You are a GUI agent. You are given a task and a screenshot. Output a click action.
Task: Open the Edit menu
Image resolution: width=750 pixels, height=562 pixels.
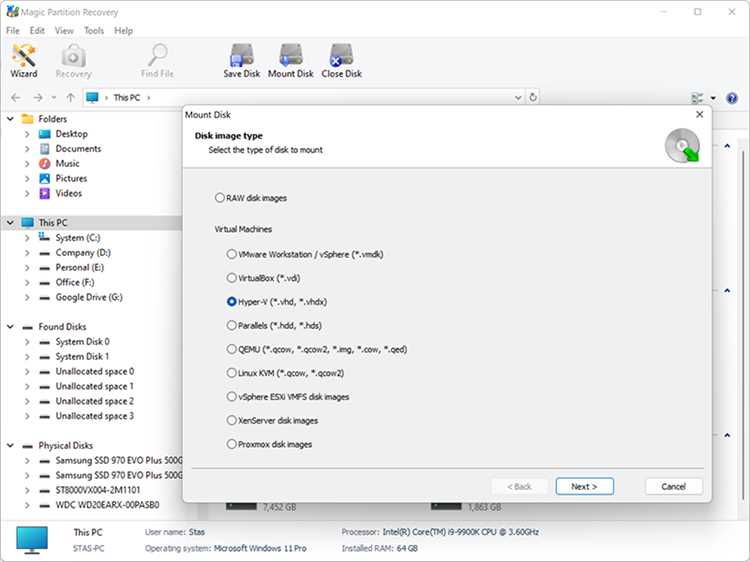click(x=37, y=31)
